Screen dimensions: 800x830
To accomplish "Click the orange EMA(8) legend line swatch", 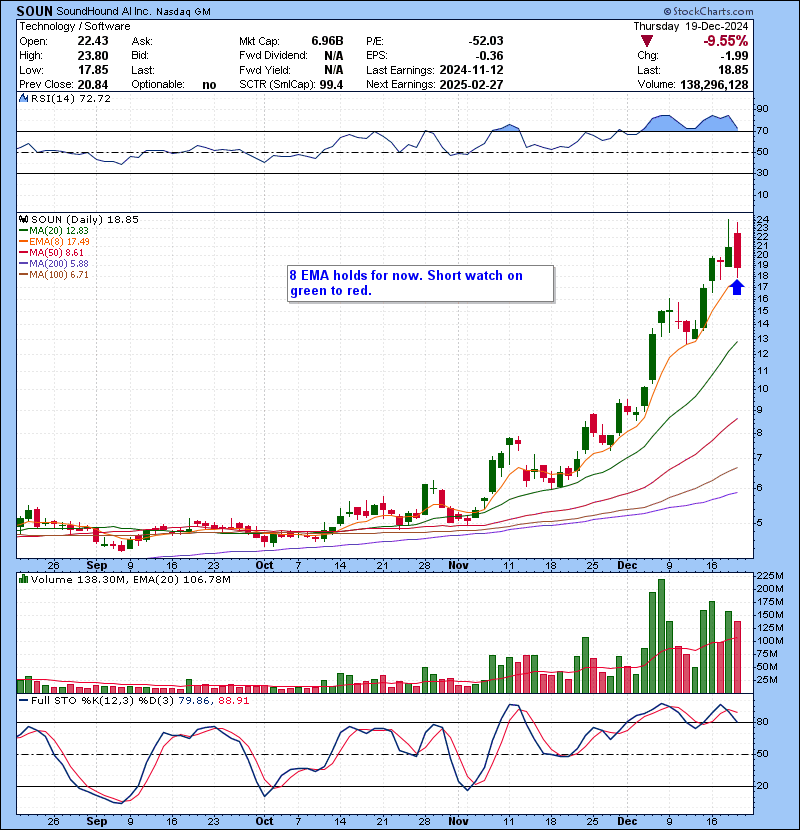I will click(23, 242).
